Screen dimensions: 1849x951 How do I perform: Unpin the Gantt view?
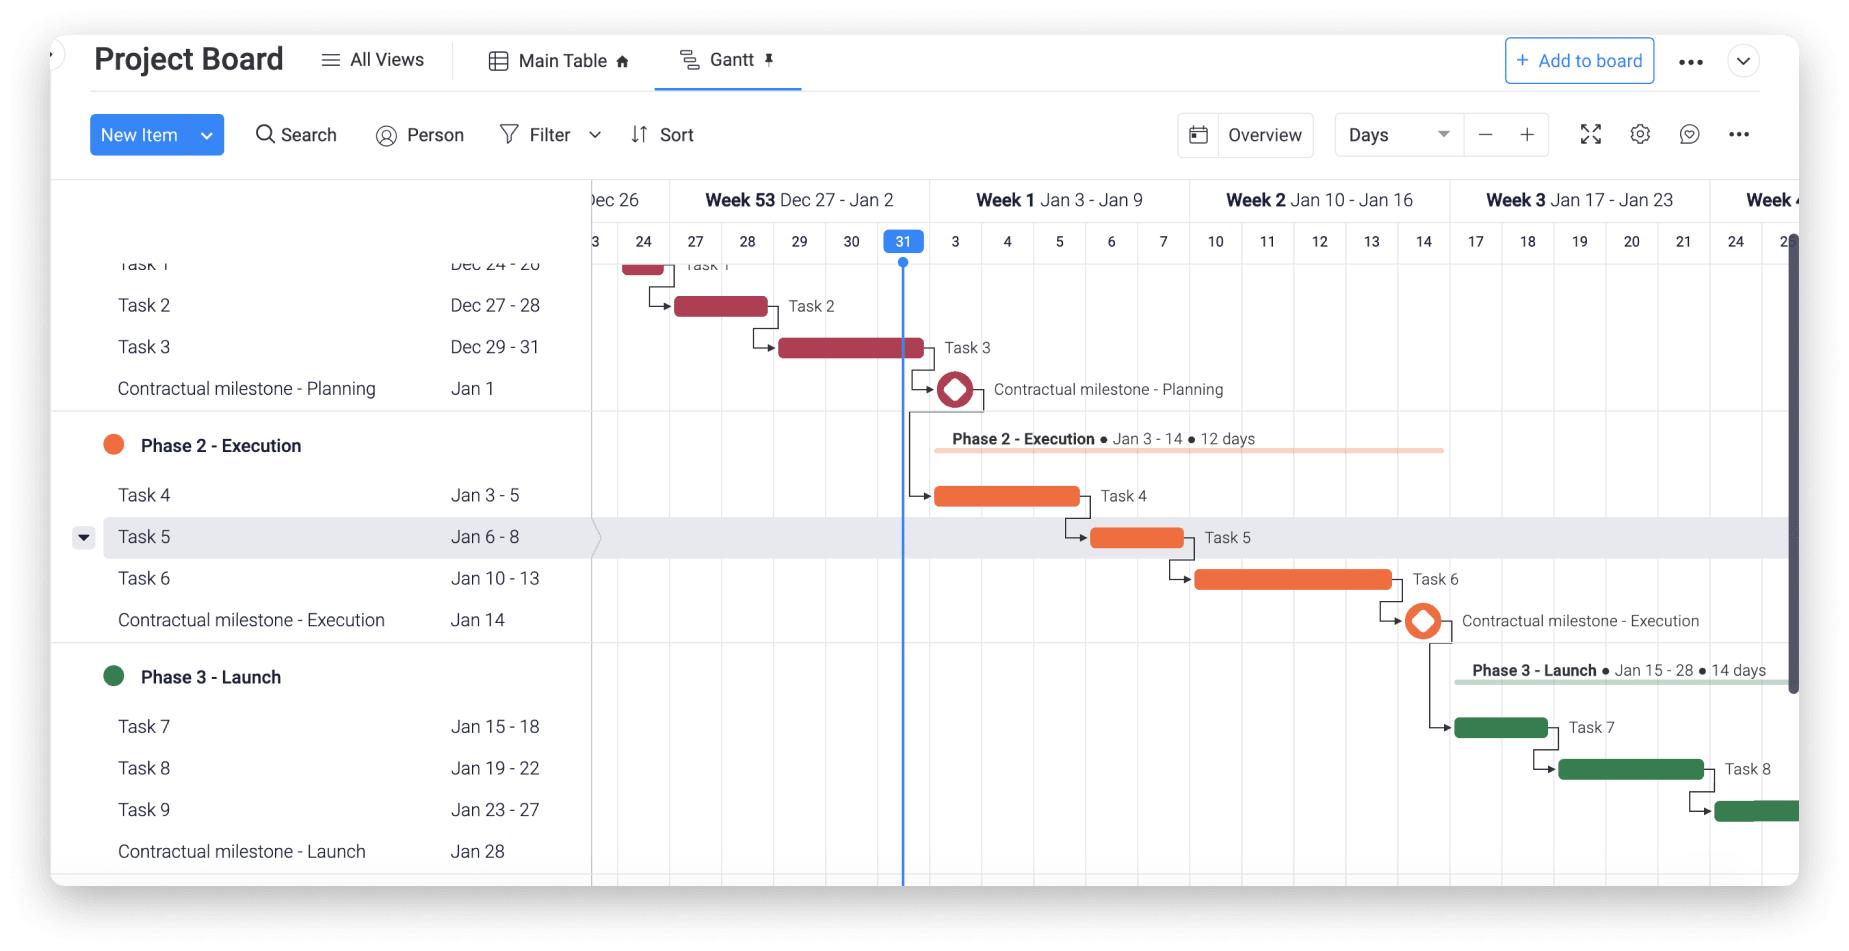tap(768, 59)
